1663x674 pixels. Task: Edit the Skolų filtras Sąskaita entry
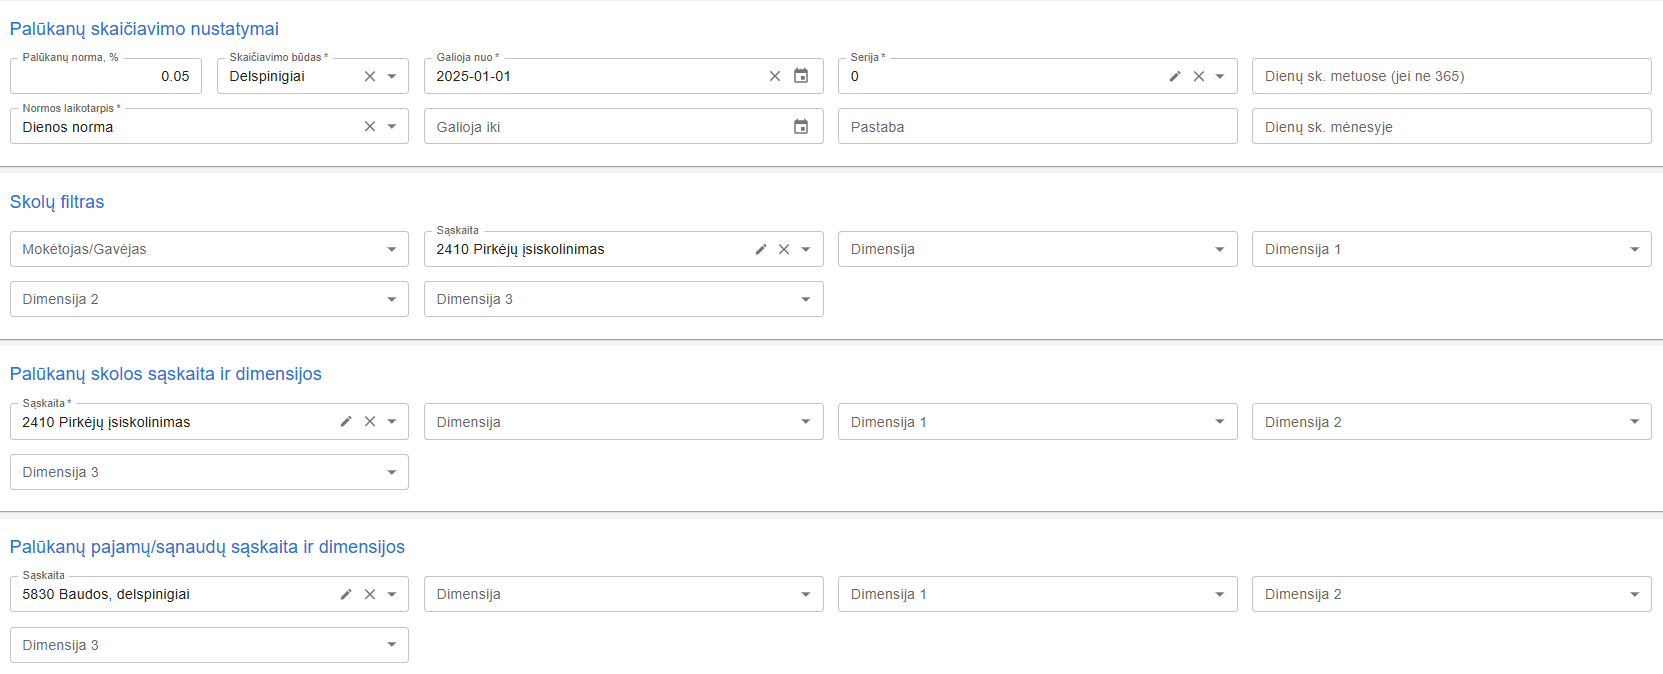761,249
